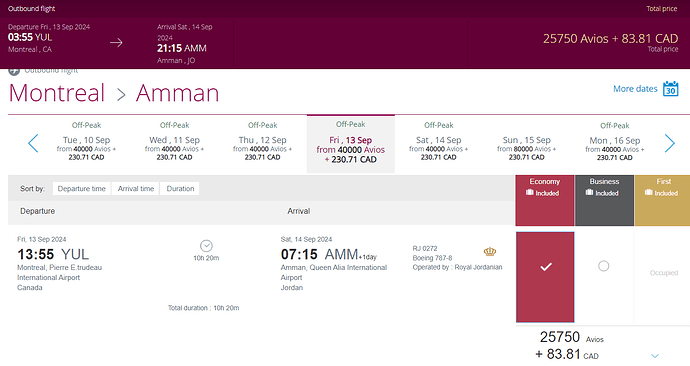The height and width of the screenshot is (366, 690).
Task: Click the Arrival column label
Action: (299, 211)
